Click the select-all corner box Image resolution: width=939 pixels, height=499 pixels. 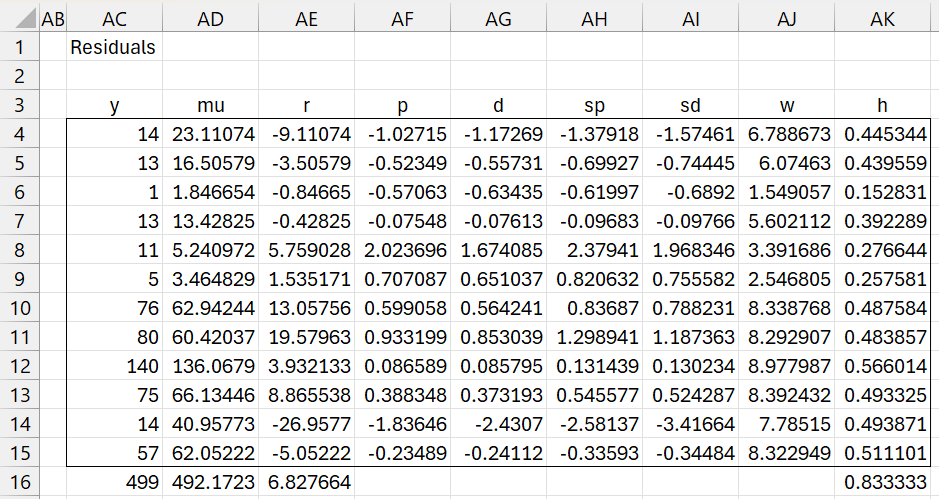coord(19,19)
